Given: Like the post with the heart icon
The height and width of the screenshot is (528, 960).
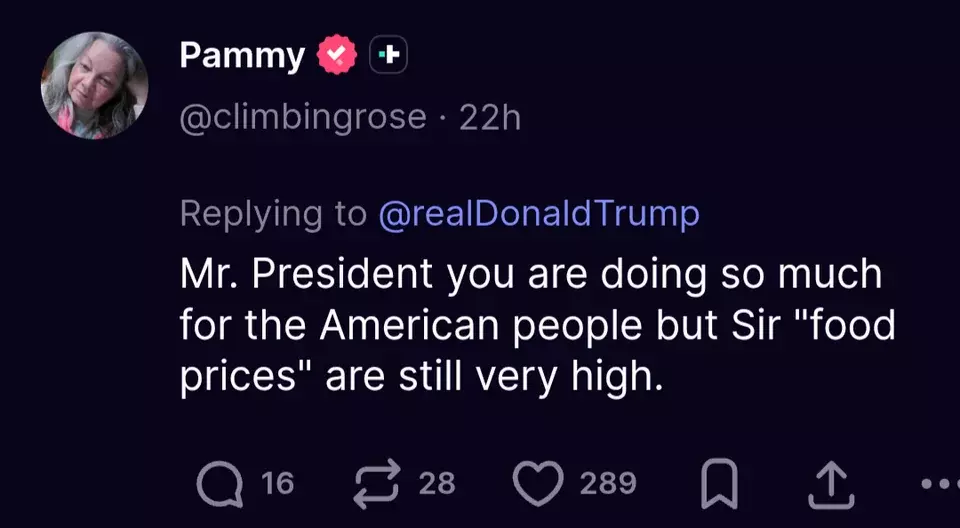Looking at the screenshot, I should (x=538, y=483).
